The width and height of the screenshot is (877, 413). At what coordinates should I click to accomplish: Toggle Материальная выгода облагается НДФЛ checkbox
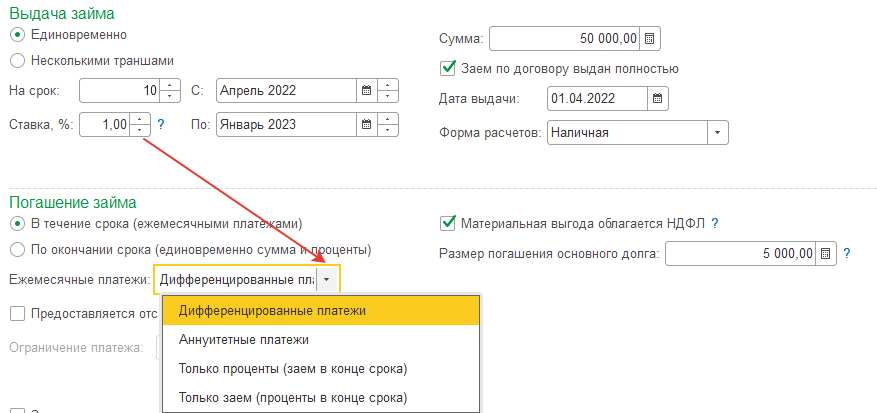click(449, 223)
